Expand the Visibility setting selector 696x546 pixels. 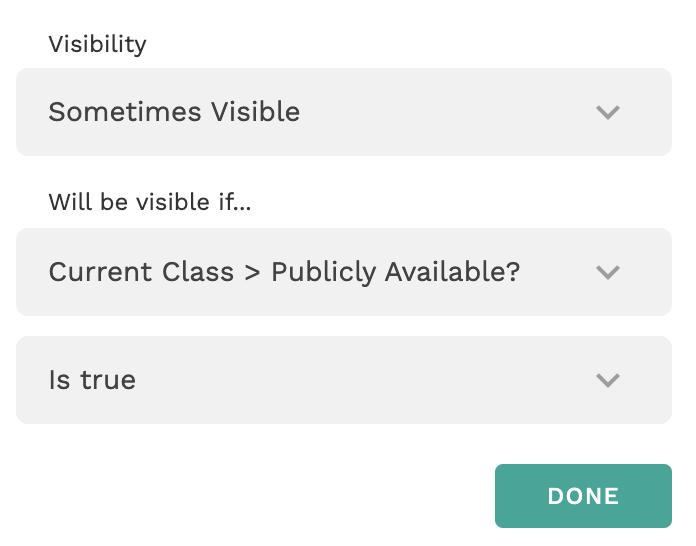pos(343,112)
